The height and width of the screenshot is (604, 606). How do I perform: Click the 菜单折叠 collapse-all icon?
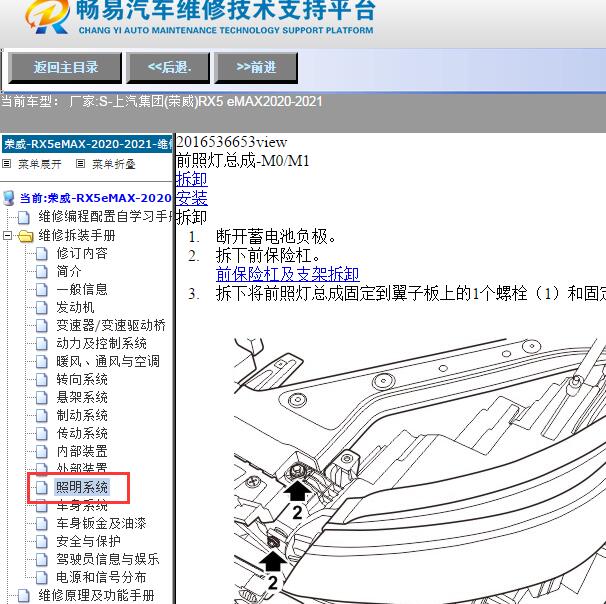pos(80,164)
